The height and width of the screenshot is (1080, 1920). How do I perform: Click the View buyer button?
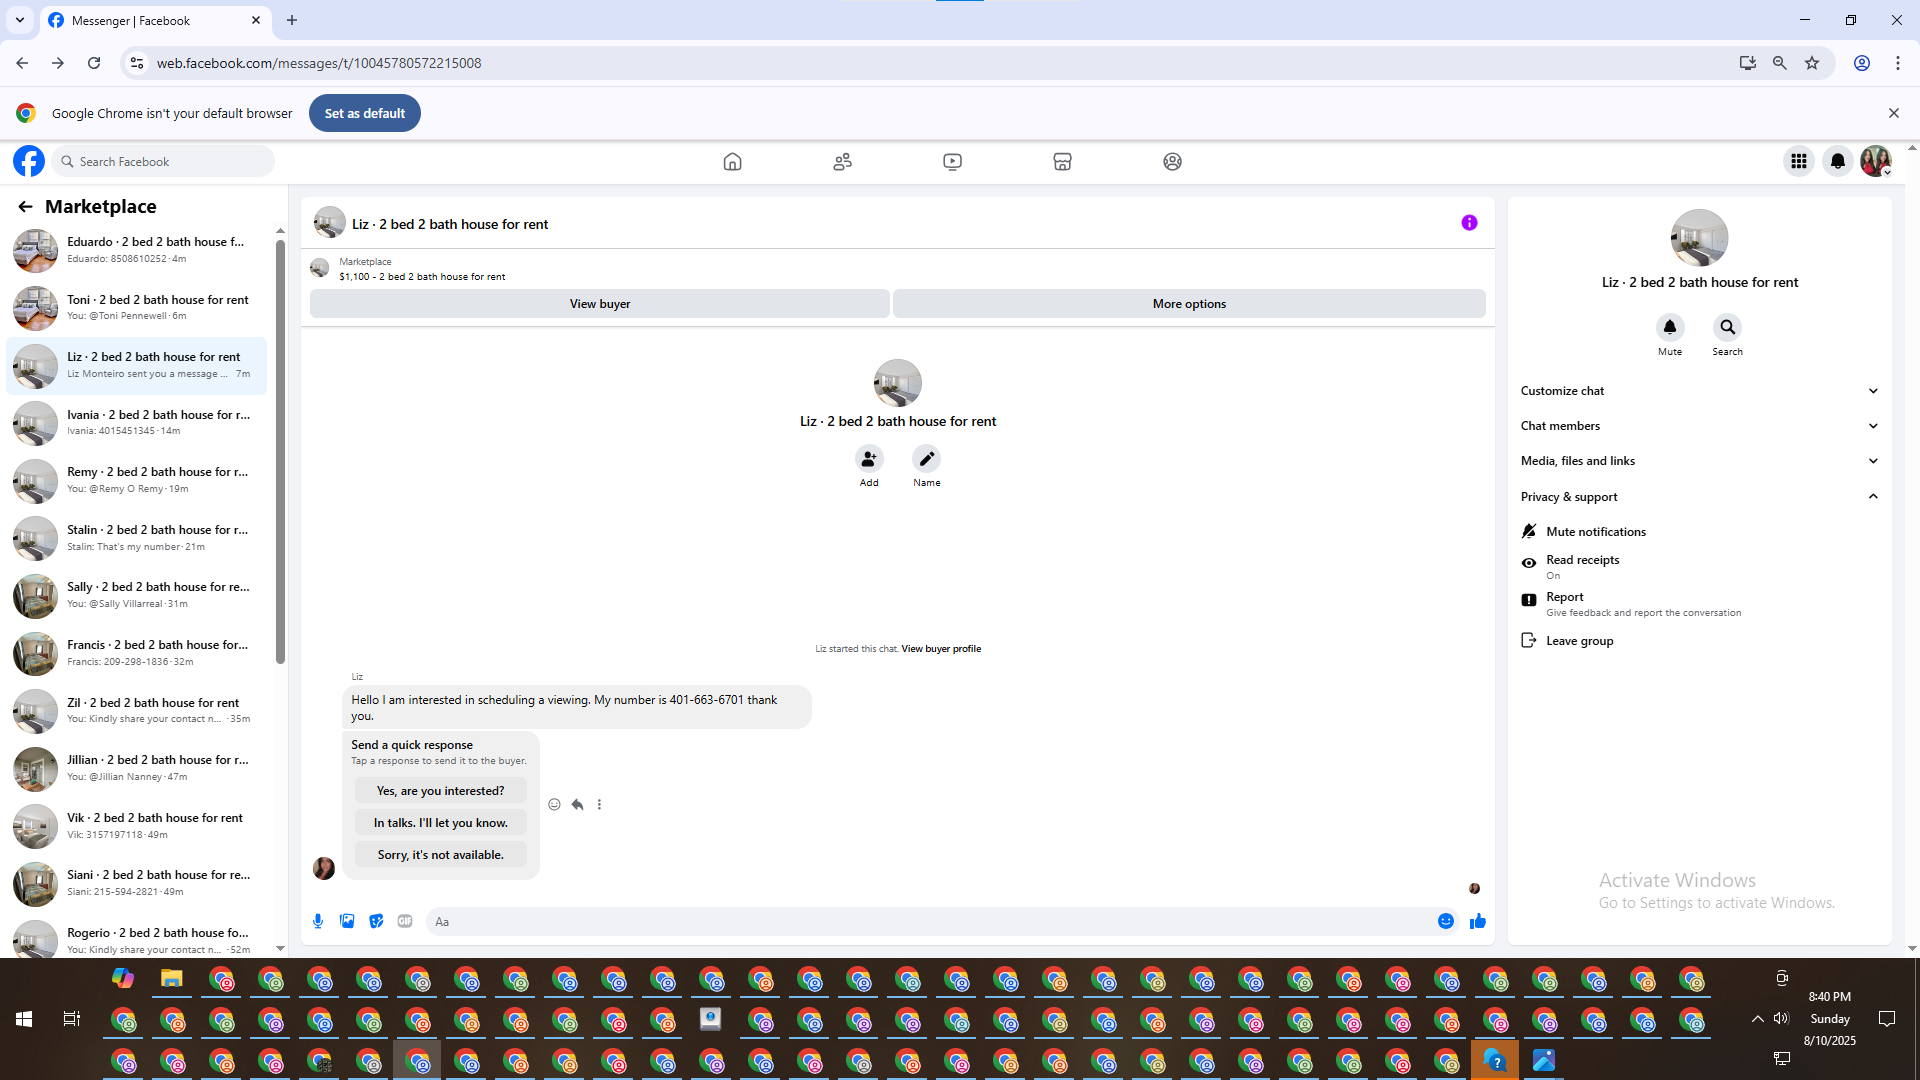click(x=599, y=304)
